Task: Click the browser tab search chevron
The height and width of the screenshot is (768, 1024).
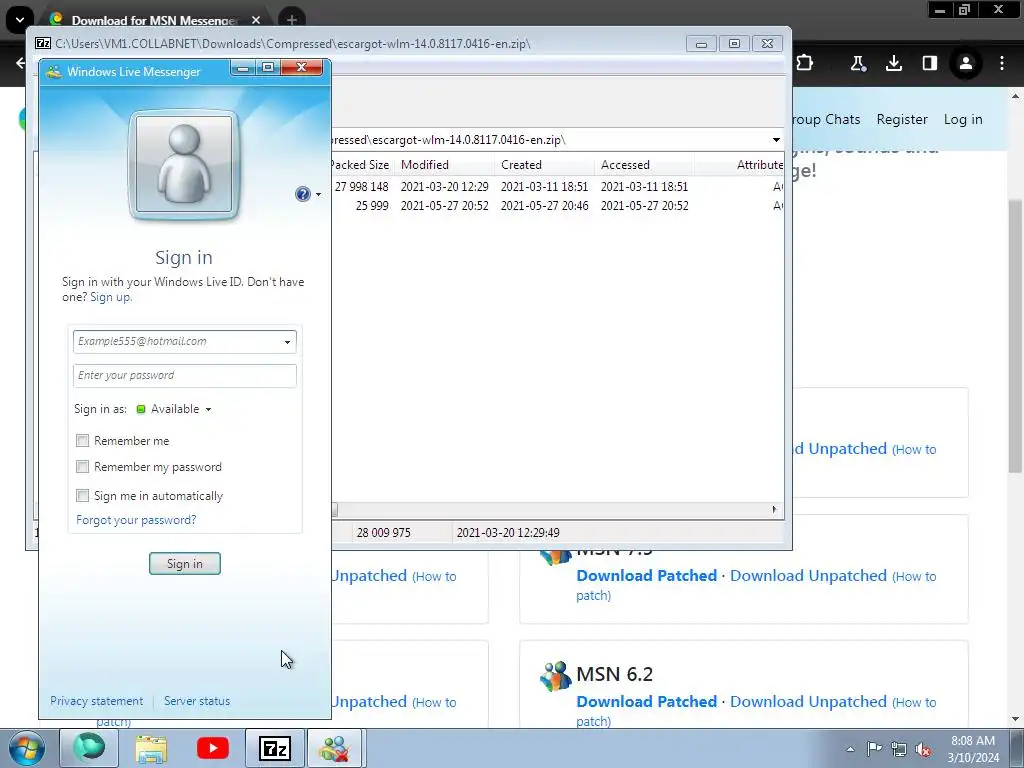Action: point(20,20)
